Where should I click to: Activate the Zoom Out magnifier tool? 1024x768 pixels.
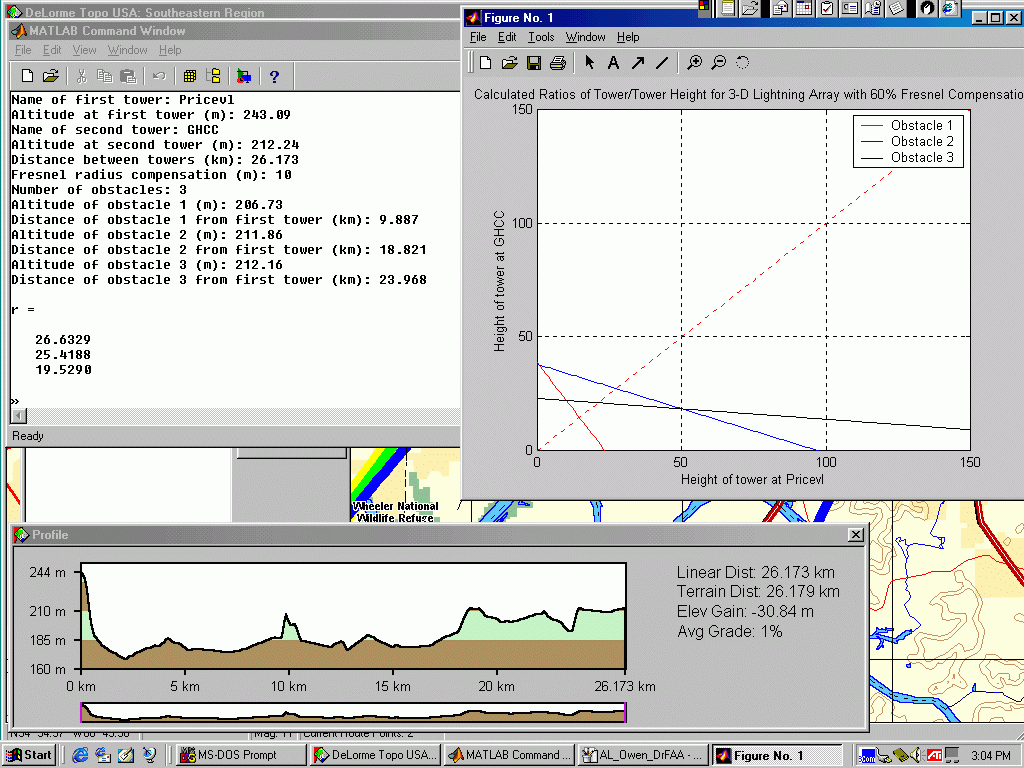click(718, 63)
